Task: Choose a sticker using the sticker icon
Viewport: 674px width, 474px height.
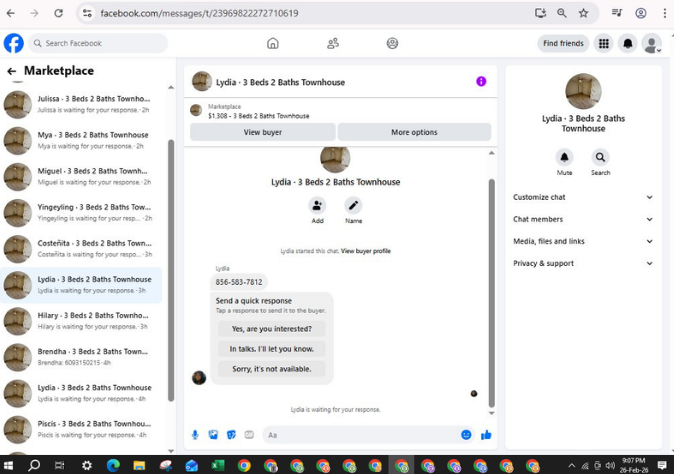Action: click(x=231, y=435)
